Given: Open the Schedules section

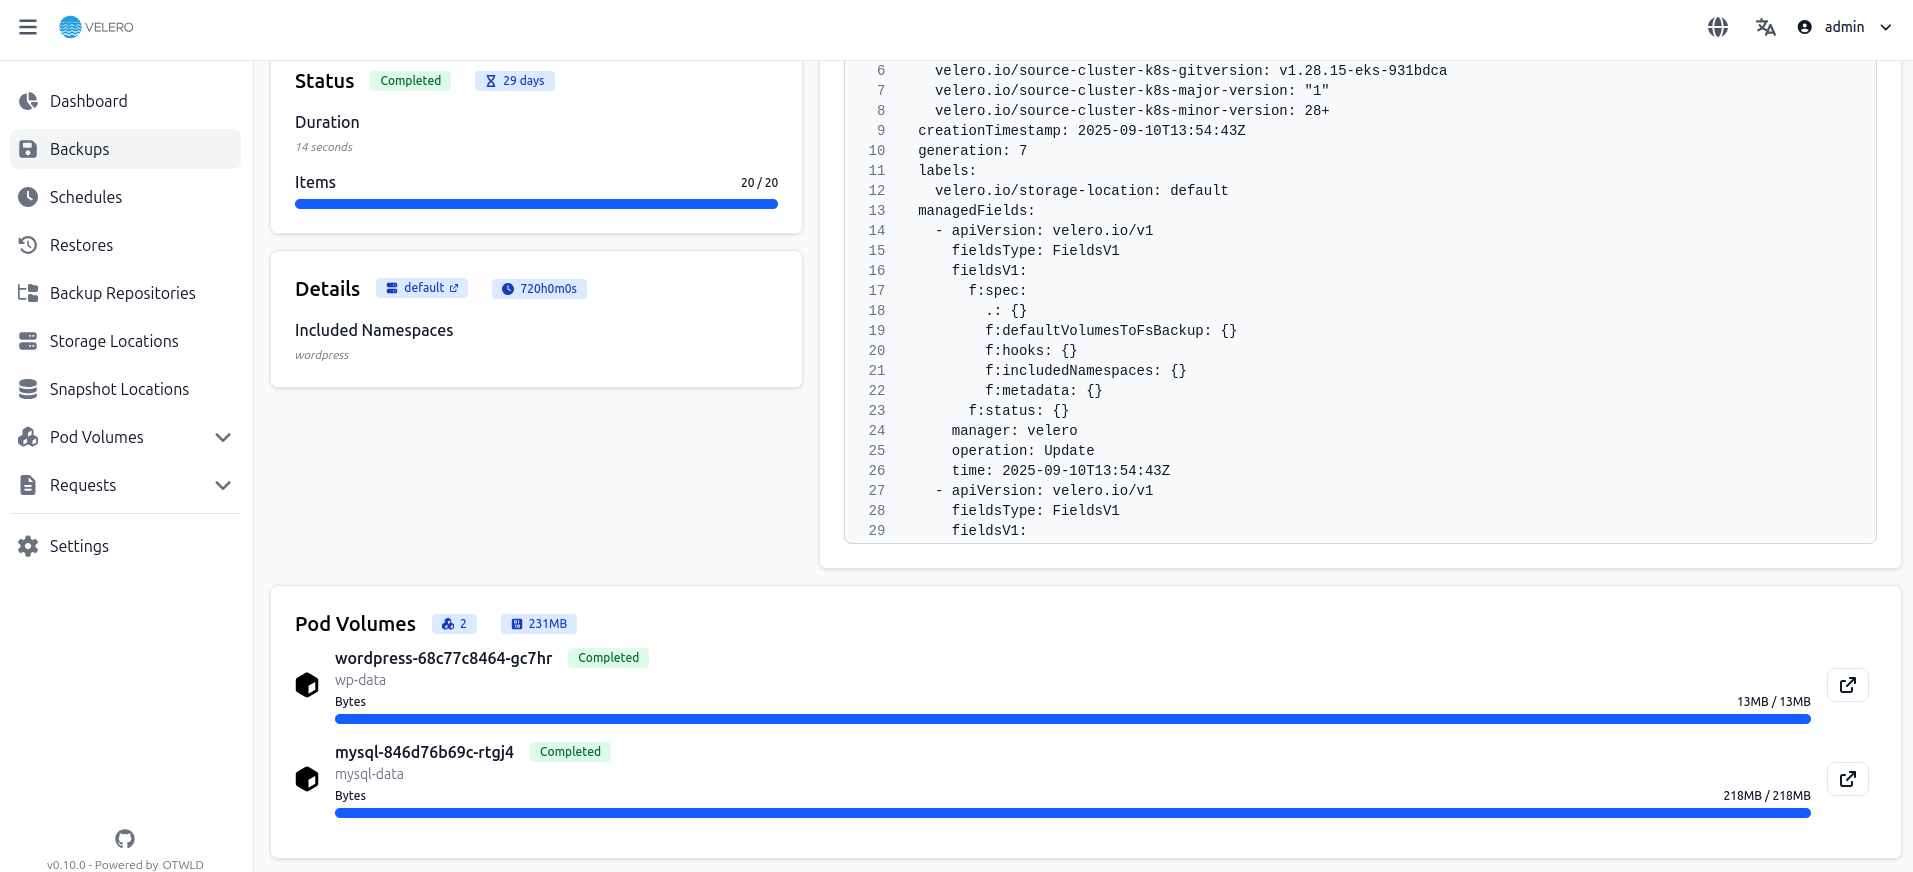Looking at the screenshot, I should tap(86, 197).
